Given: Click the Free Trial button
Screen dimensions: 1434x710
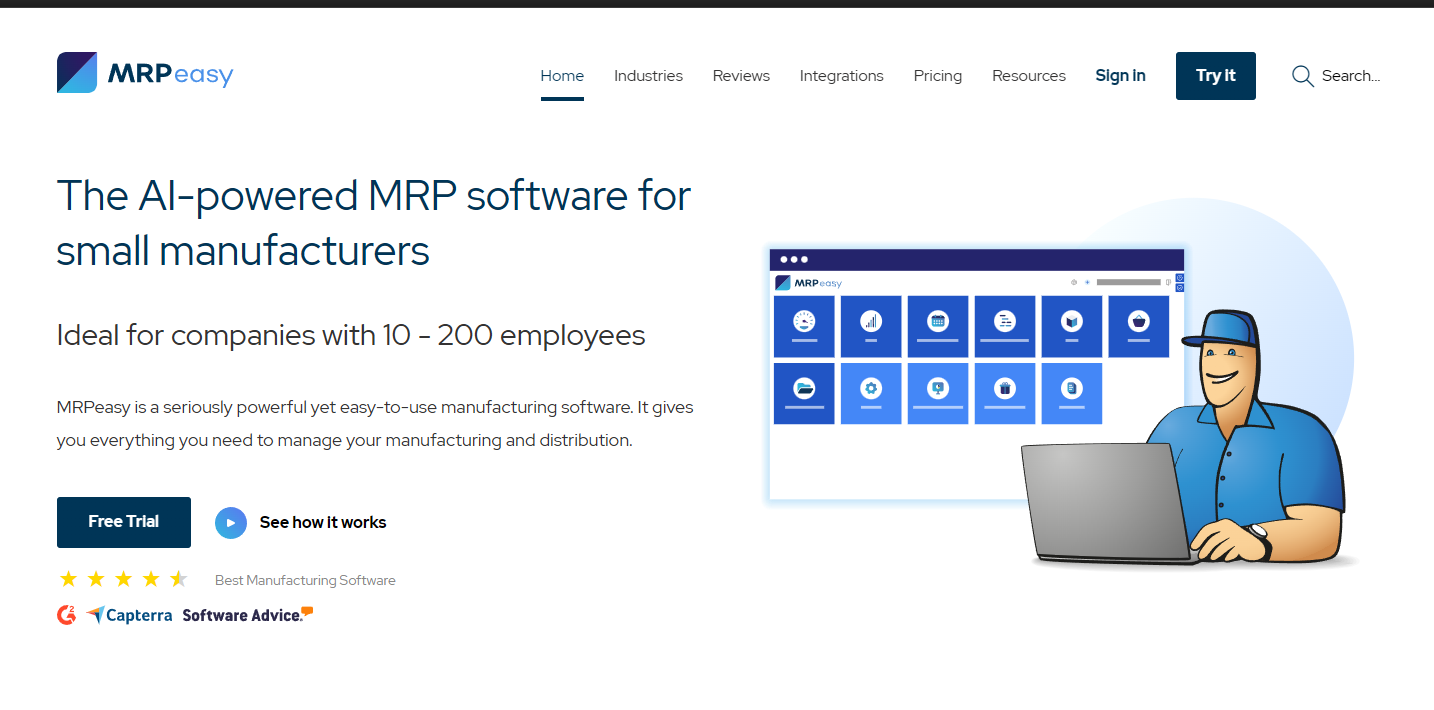Looking at the screenshot, I should [124, 522].
